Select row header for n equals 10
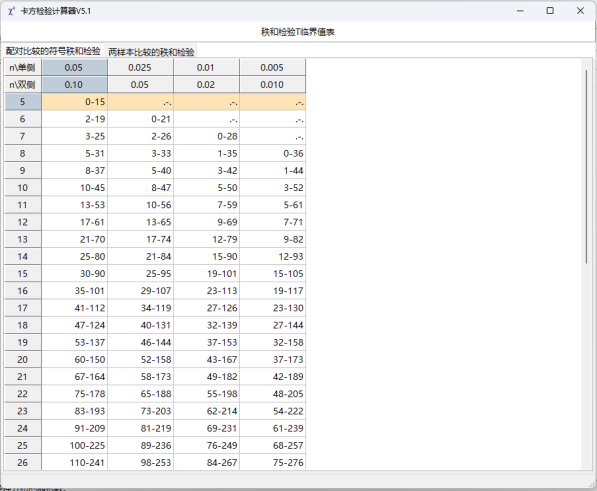This screenshot has width=597, height=491. click(23, 188)
